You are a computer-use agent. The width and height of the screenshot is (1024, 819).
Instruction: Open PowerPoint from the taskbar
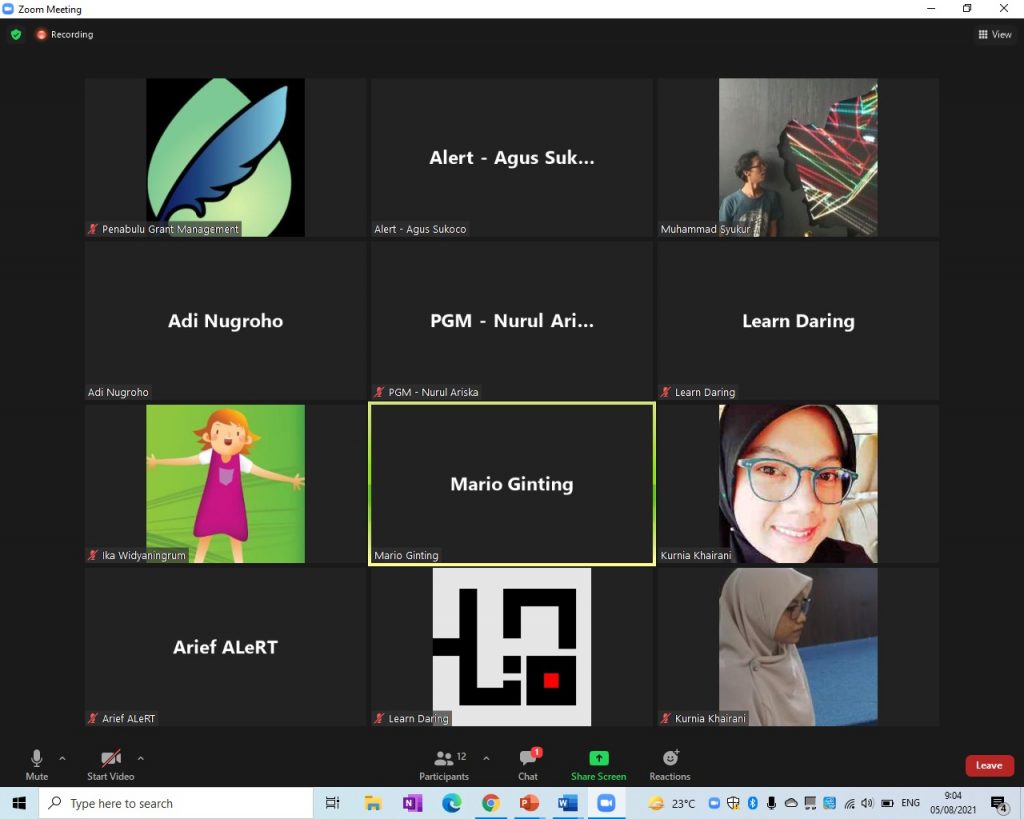click(529, 803)
